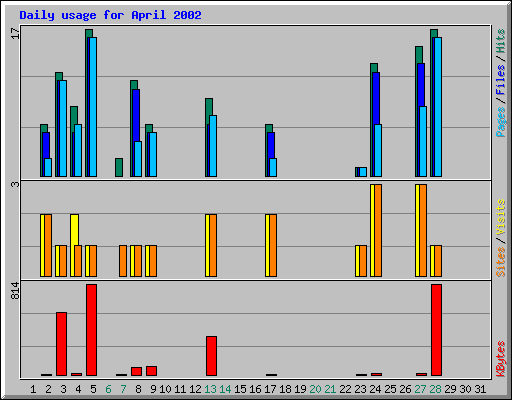The height and width of the screenshot is (400, 512).
Task: Select day 4 on the date axis
Action: point(78,389)
